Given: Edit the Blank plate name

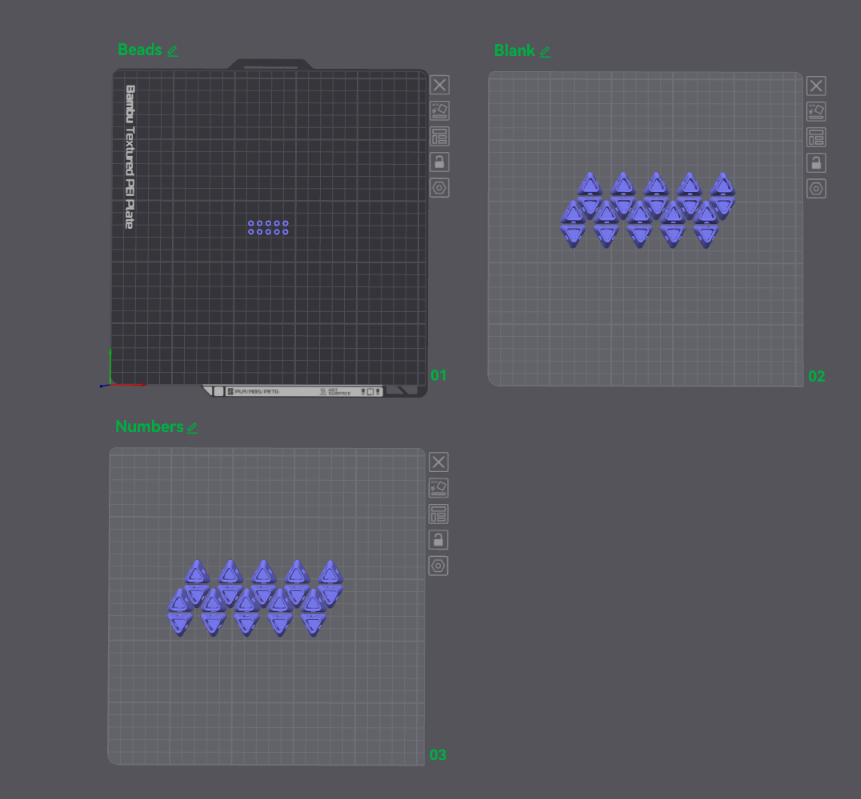Looking at the screenshot, I should coord(545,52).
